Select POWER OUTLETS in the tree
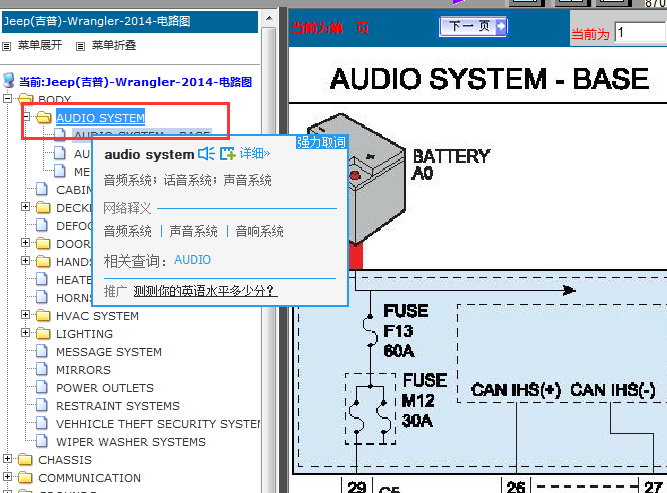 (104, 388)
